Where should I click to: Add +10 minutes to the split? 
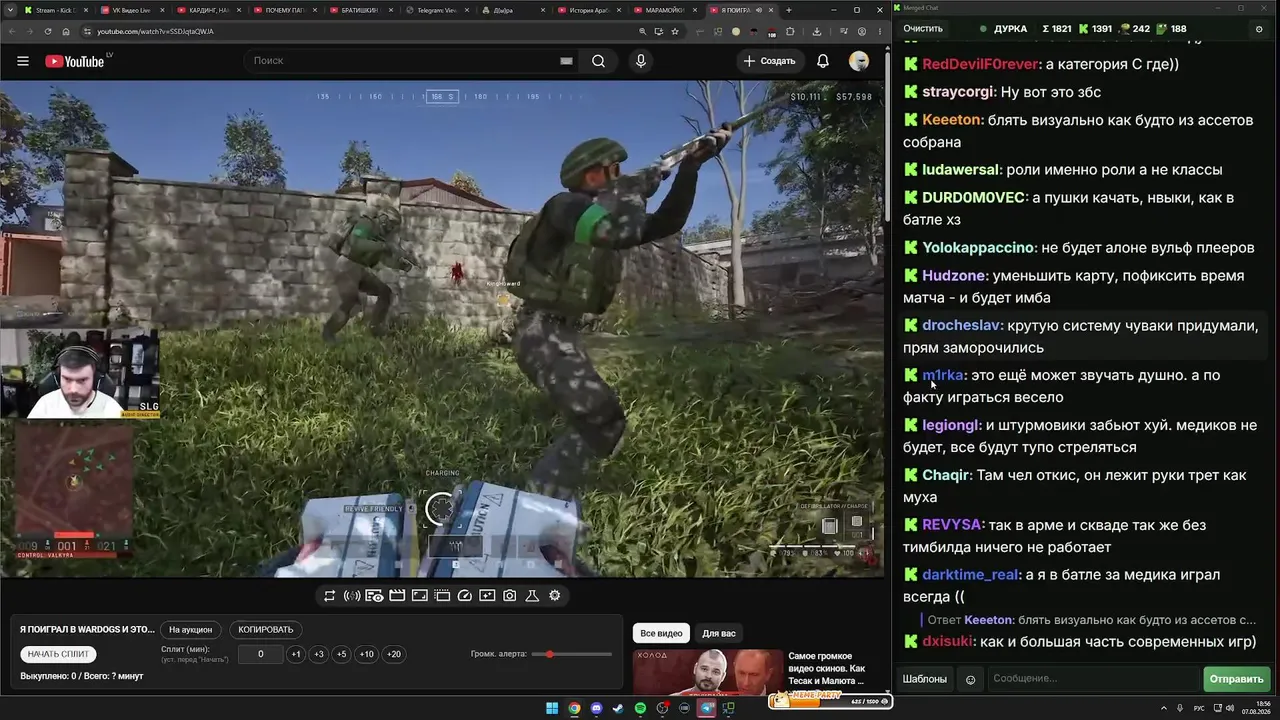(x=367, y=655)
